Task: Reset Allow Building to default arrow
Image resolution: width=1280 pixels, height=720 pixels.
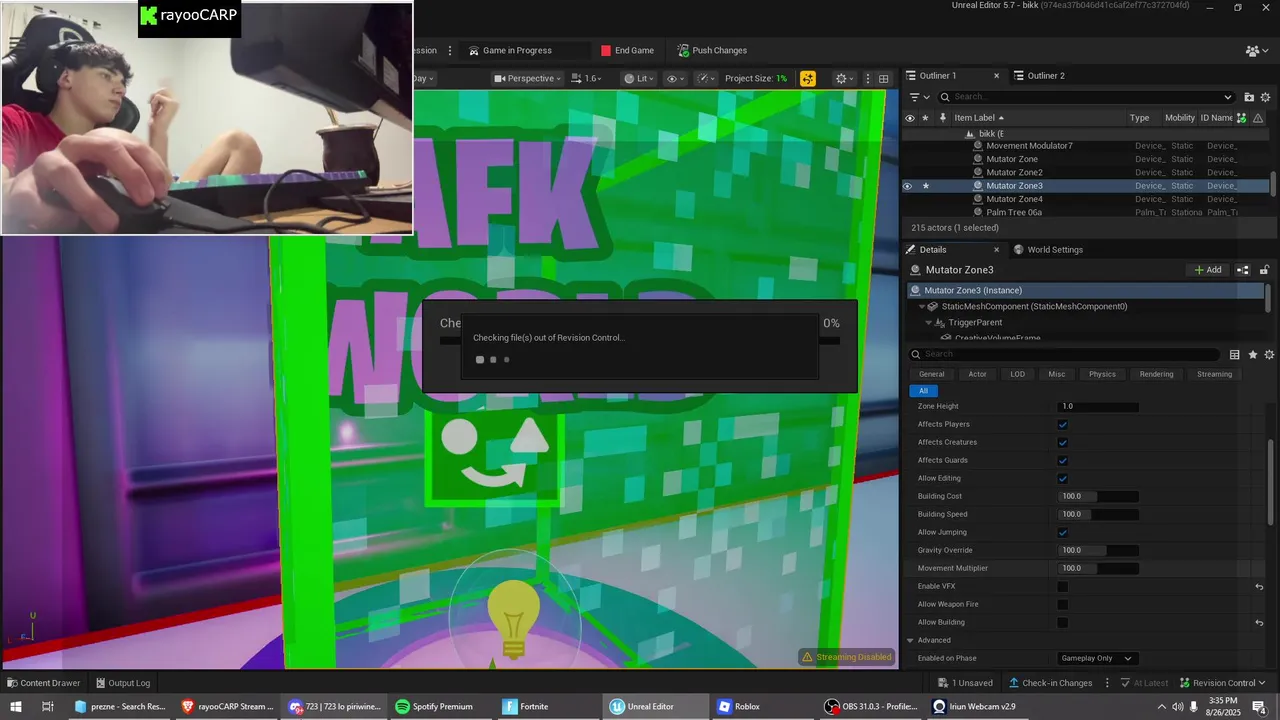Action: [1259, 623]
